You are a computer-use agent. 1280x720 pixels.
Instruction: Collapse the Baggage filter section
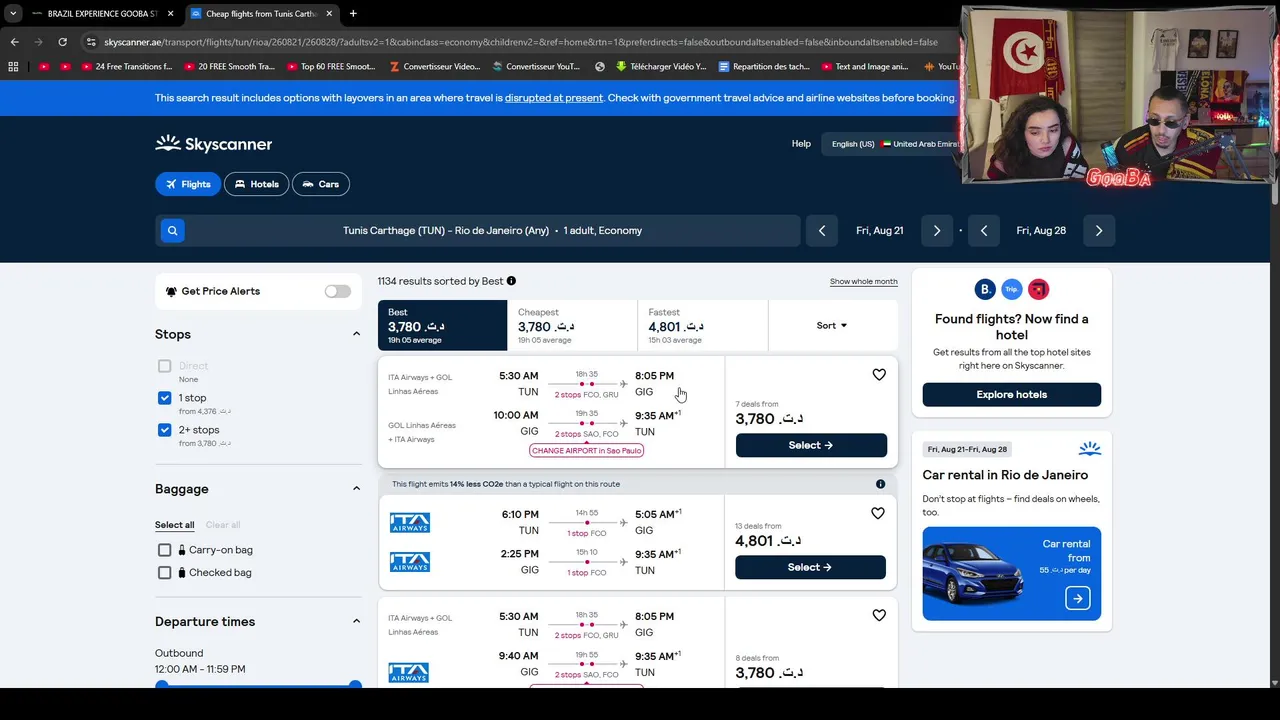click(356, 489)
